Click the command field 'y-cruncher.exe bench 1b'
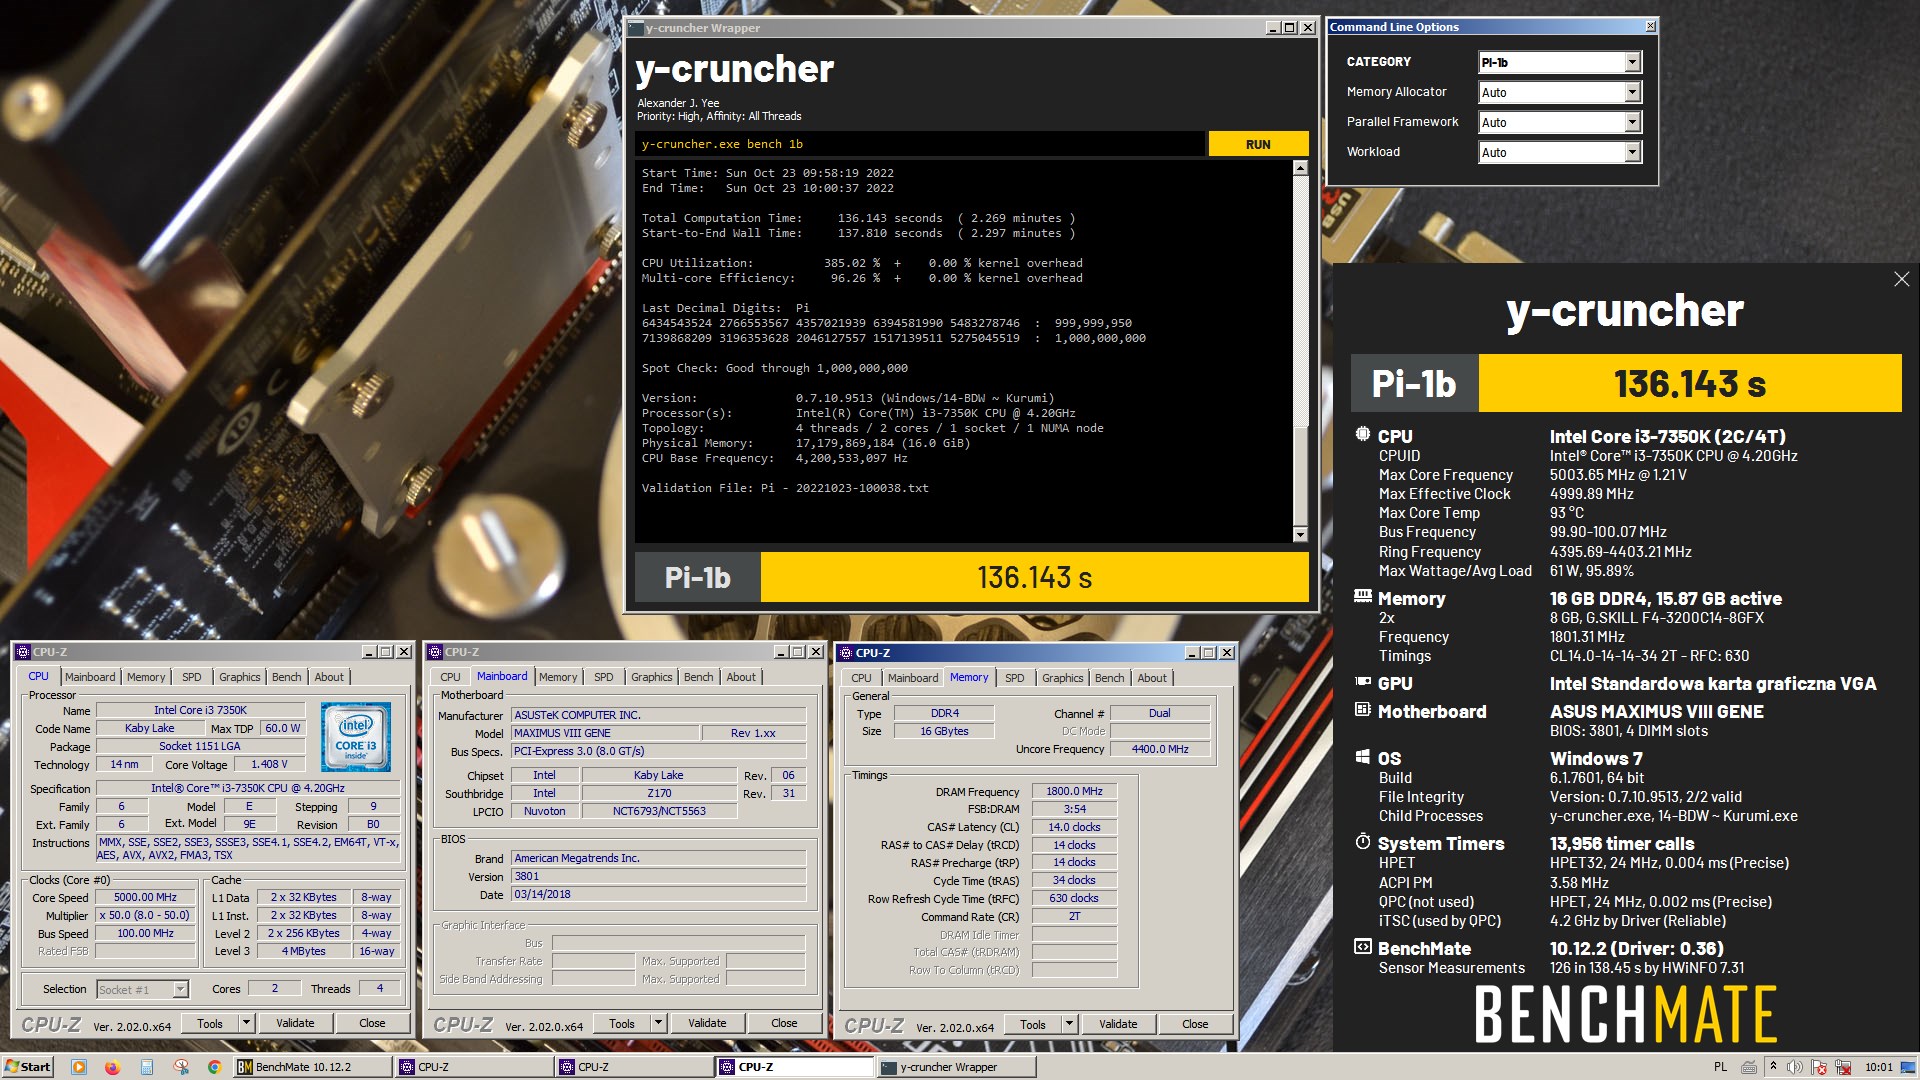The image size is (1920, 1080). point(920,144)
